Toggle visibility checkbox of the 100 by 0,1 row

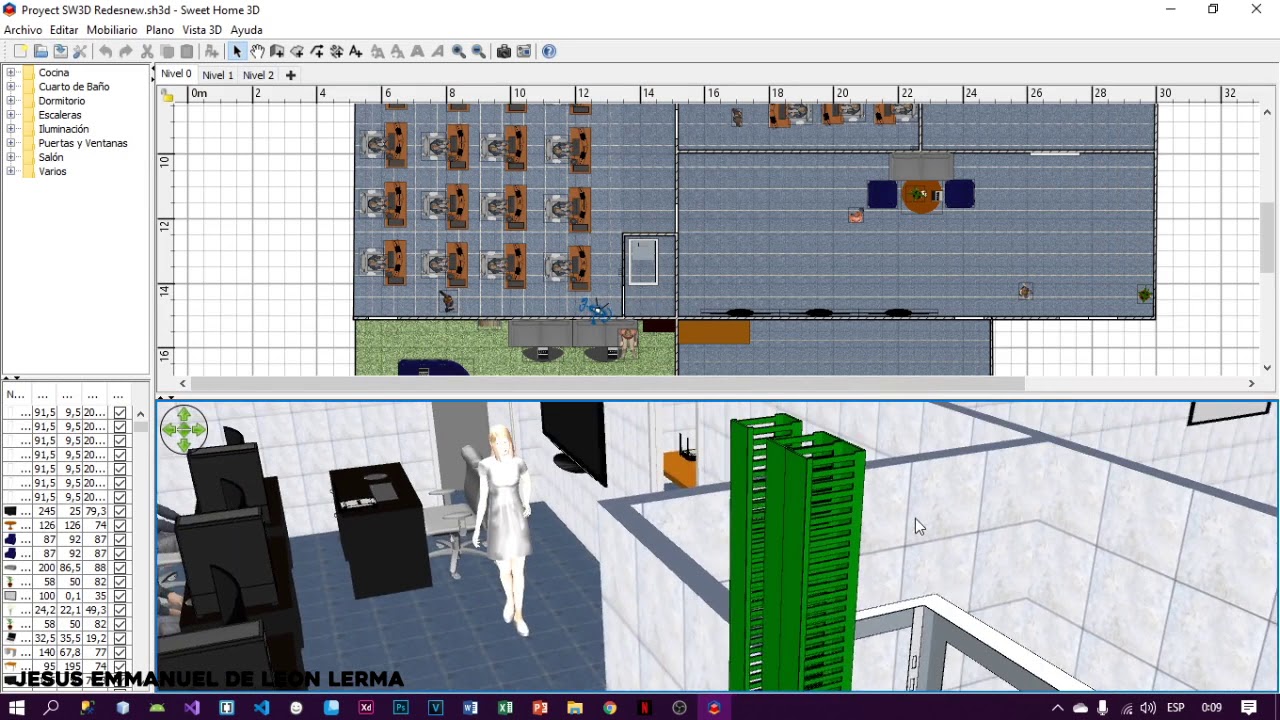[x=120, y=596]
